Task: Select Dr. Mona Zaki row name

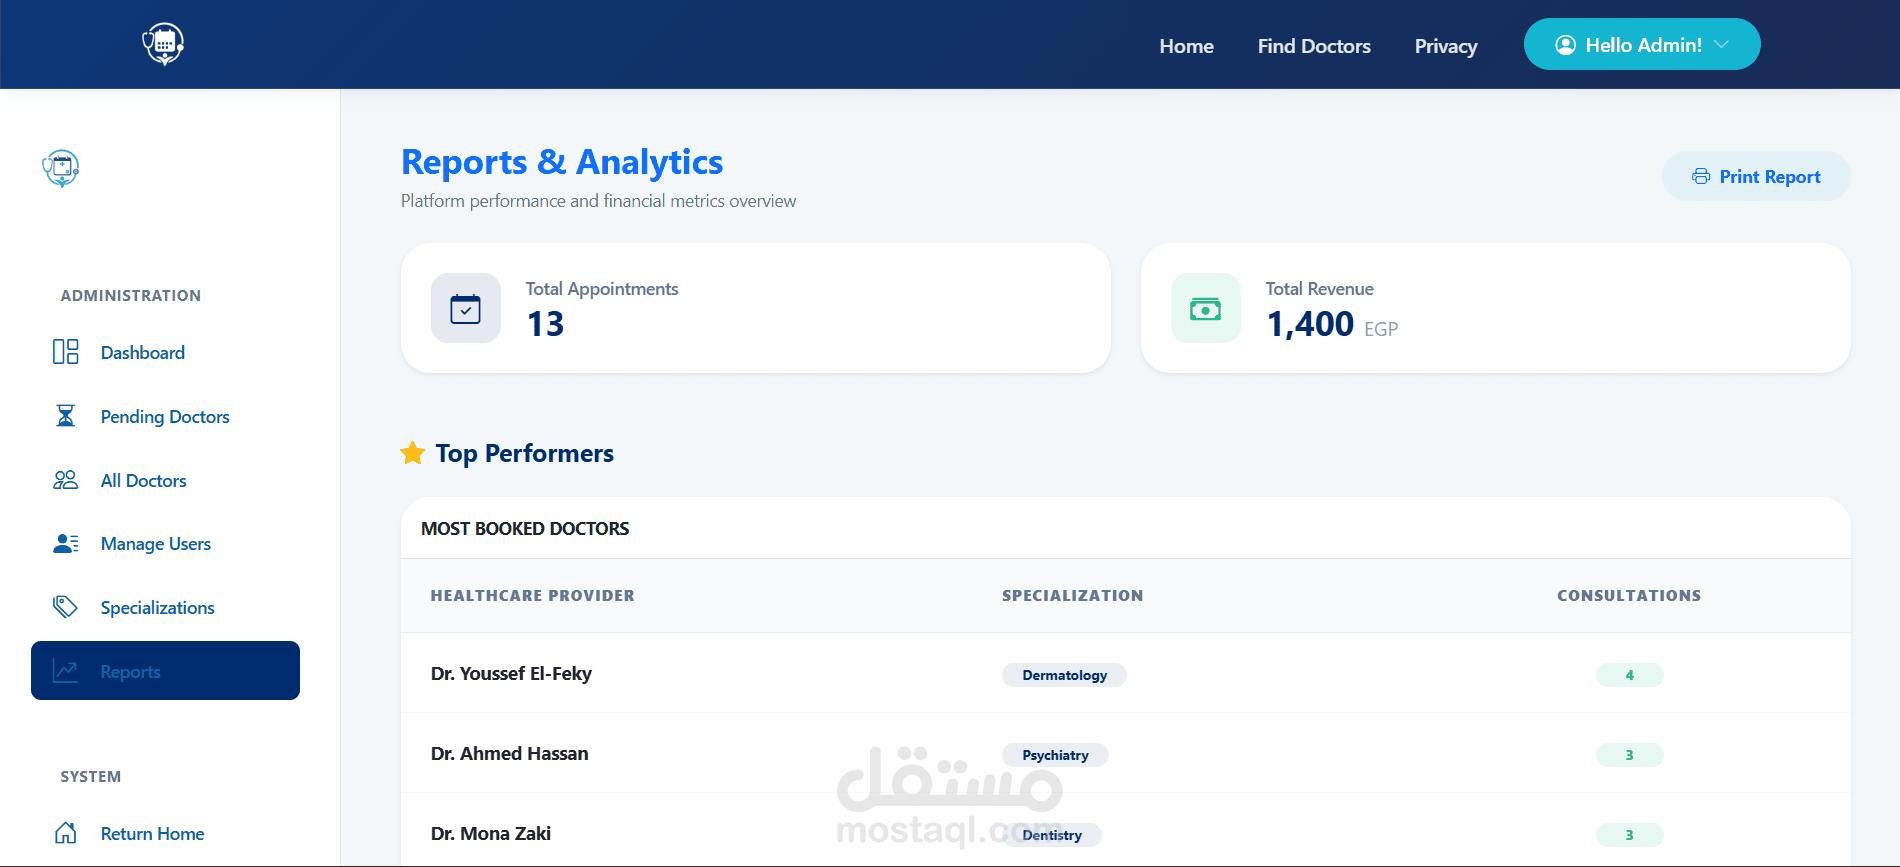Action: [490, 833]
